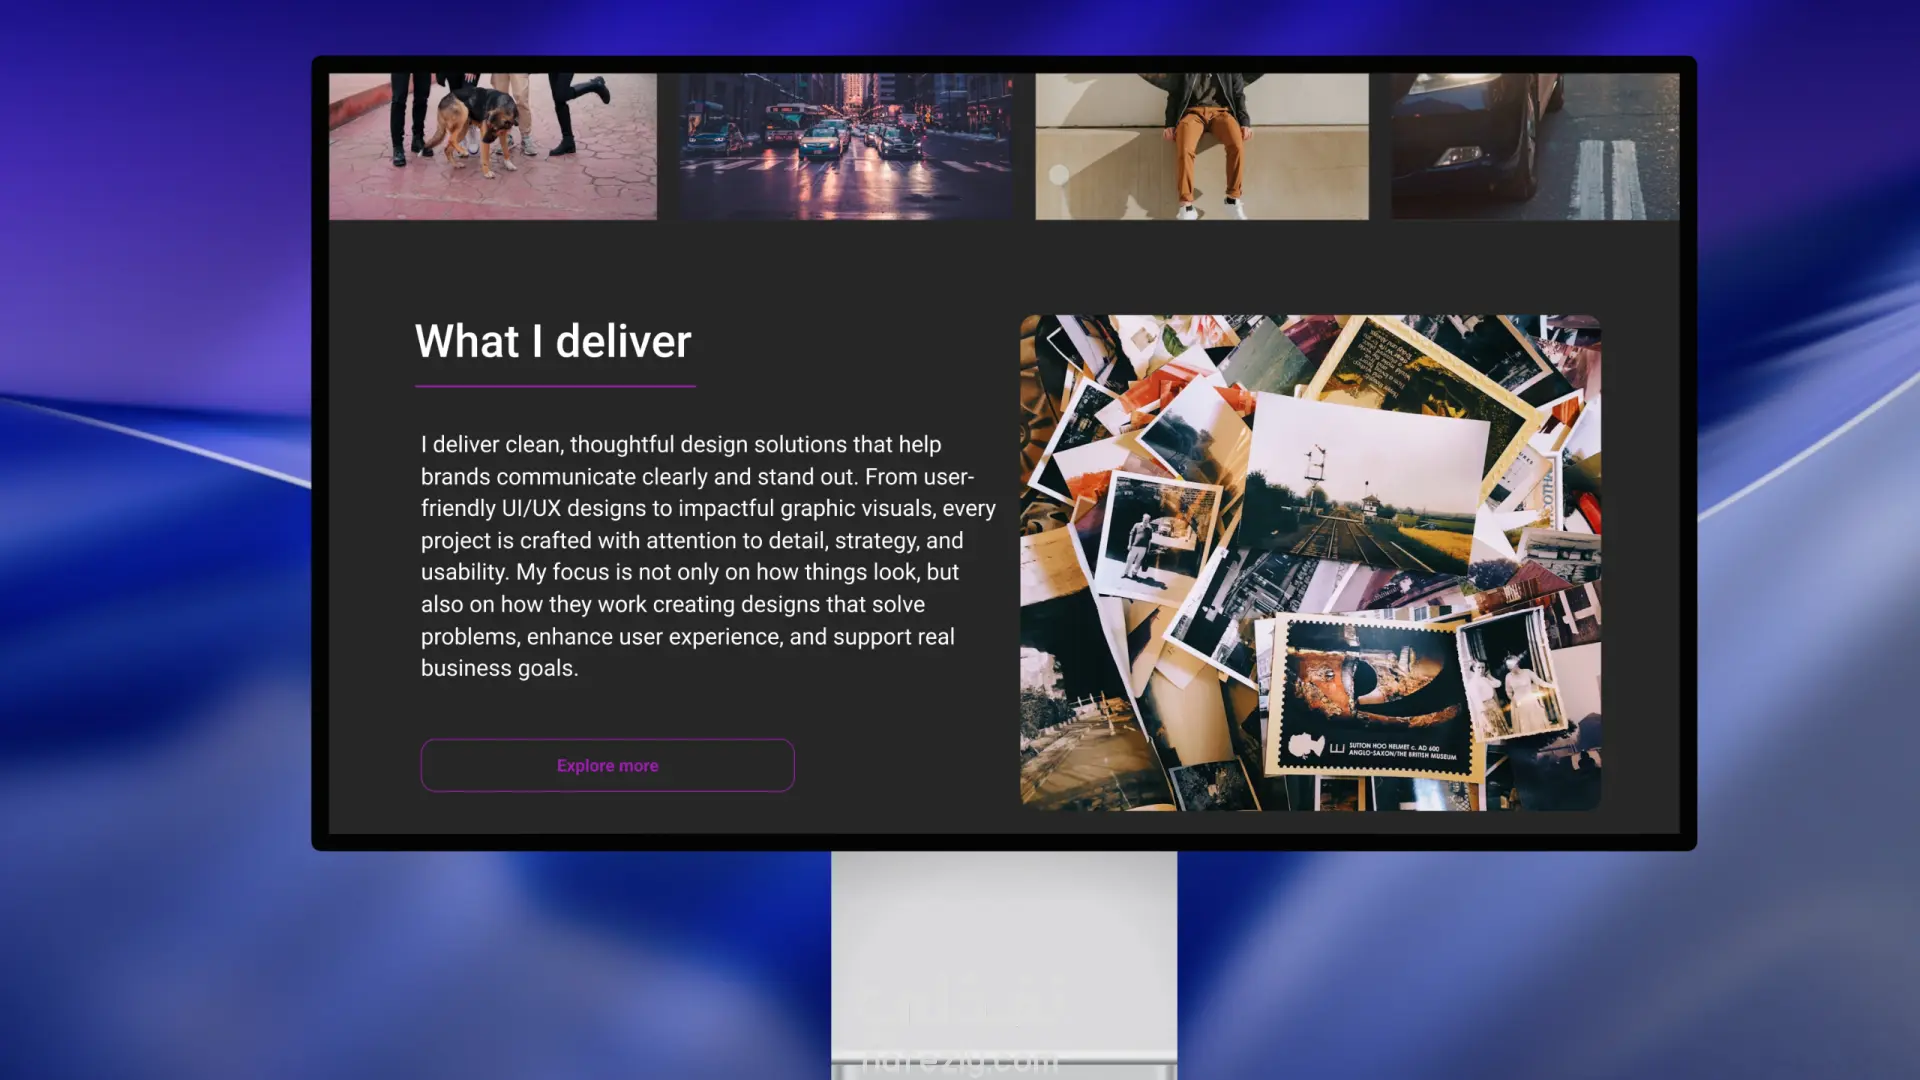Click the What I deliver heading
1920x1080 pixels.
pos(552,341)
